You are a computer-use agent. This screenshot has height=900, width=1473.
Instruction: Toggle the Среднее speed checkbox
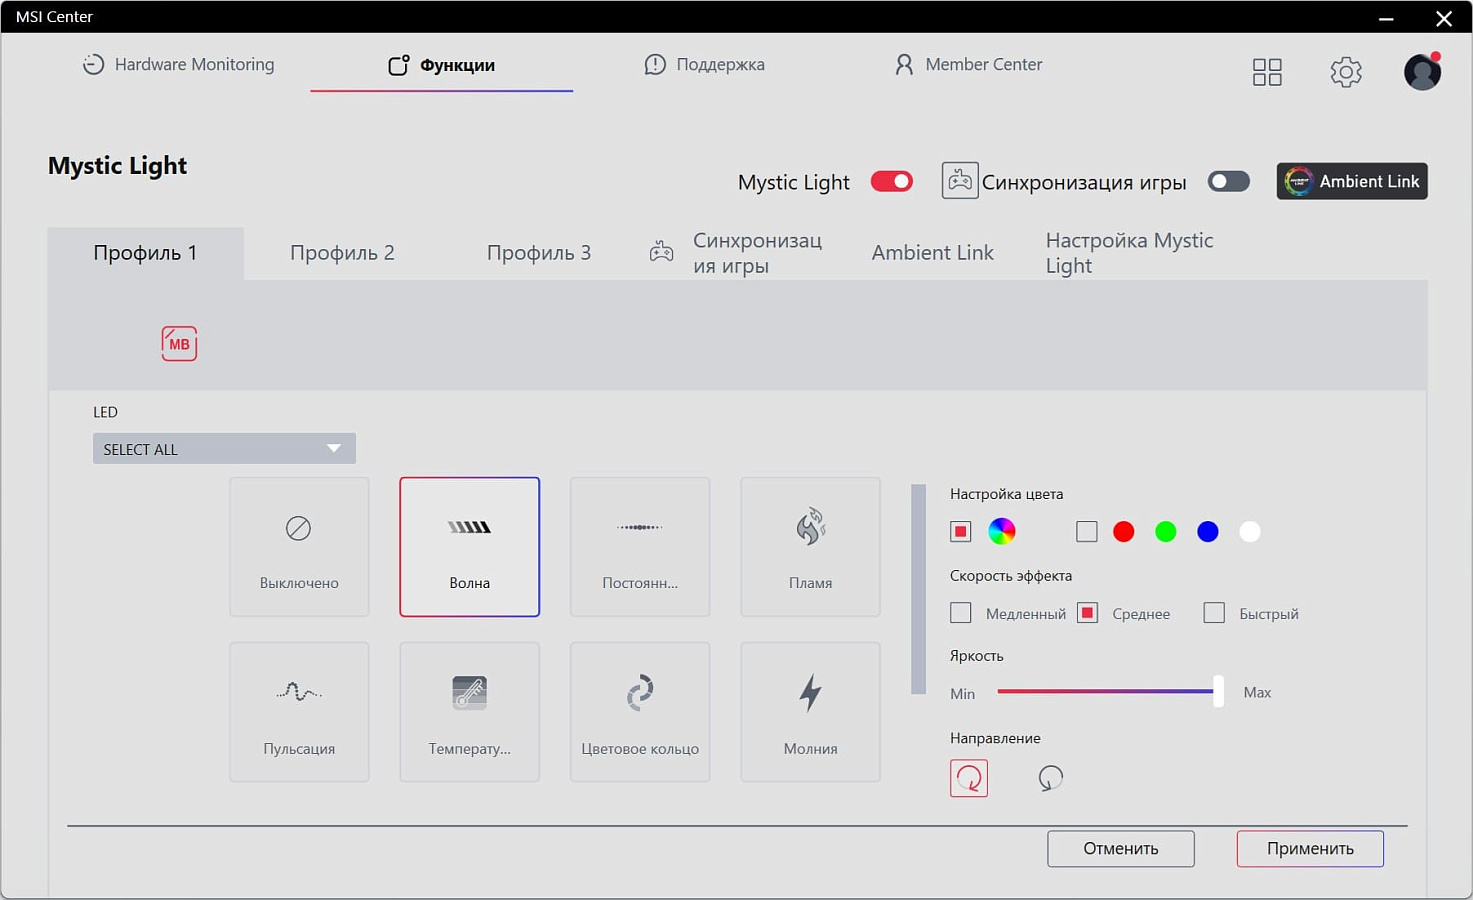[x=1088, y=613]
